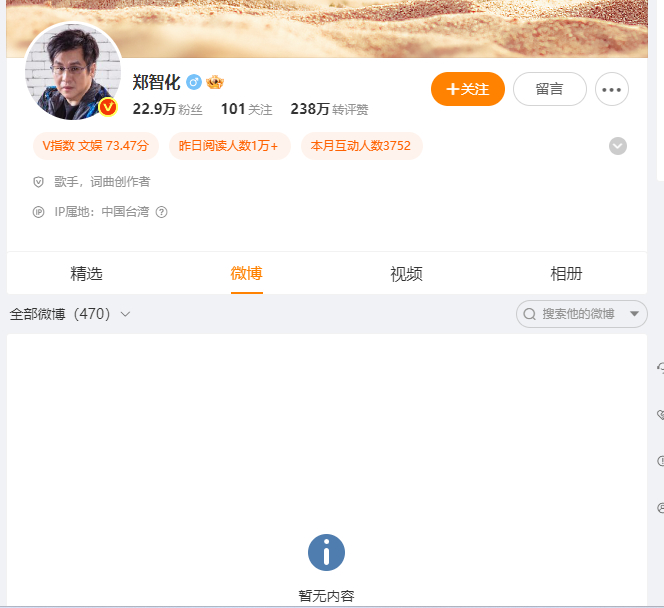The image size is (664, 608).
Task: Switch to the 精选 tab
Action: 86,274
